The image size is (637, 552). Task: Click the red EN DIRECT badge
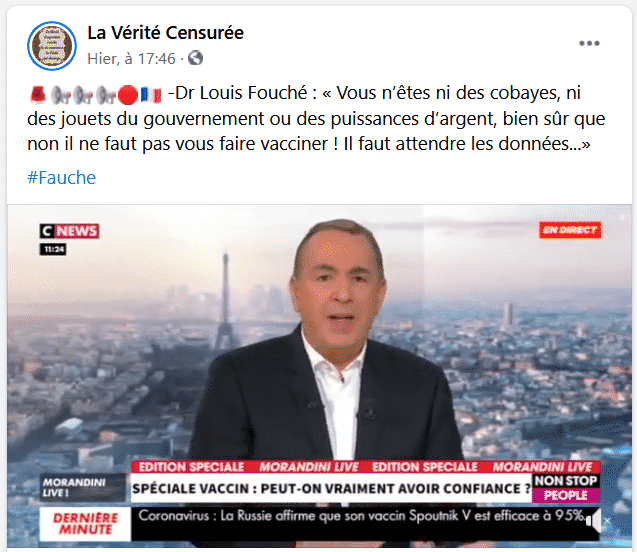pyautogui.click(x=570, y=230)
